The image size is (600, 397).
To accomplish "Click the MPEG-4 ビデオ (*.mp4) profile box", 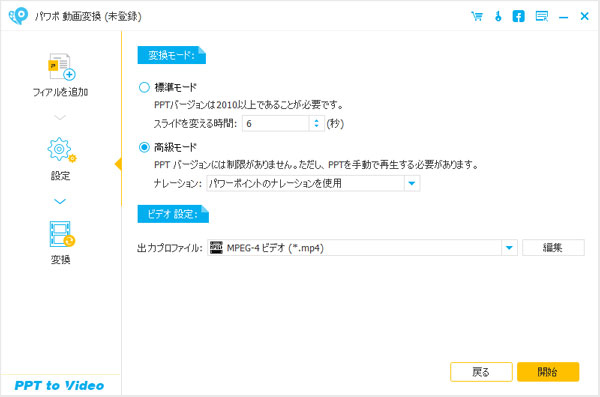I will coord(362,248).
